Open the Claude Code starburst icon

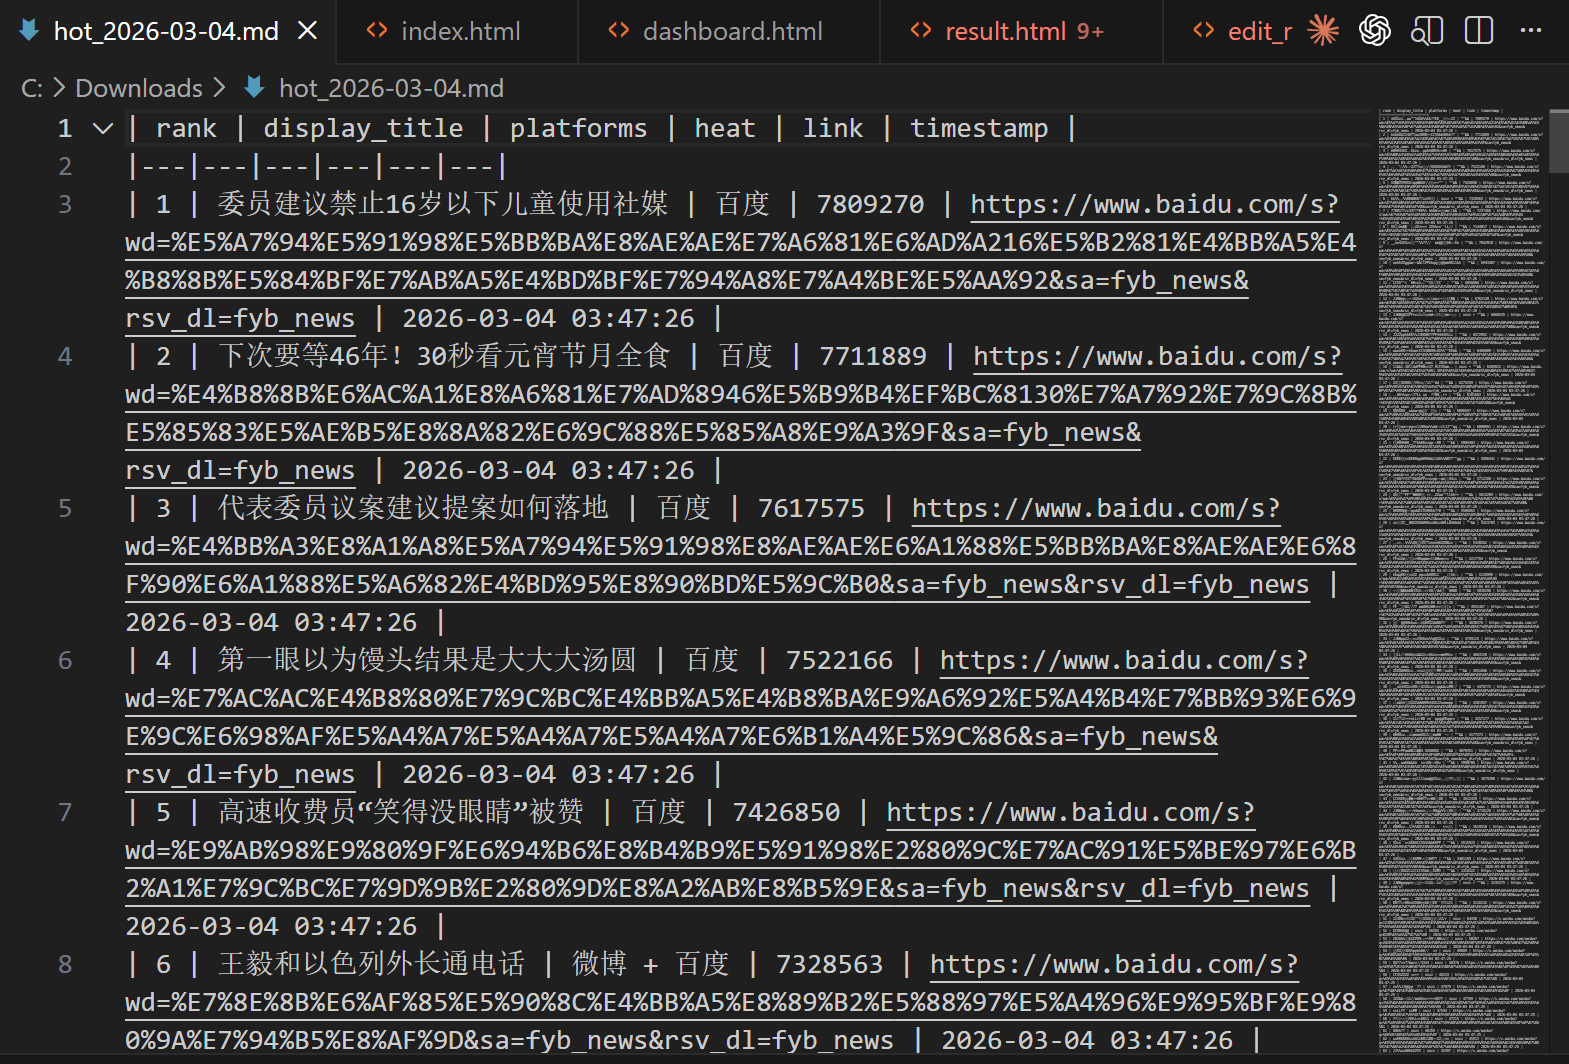pos(1323,31)
